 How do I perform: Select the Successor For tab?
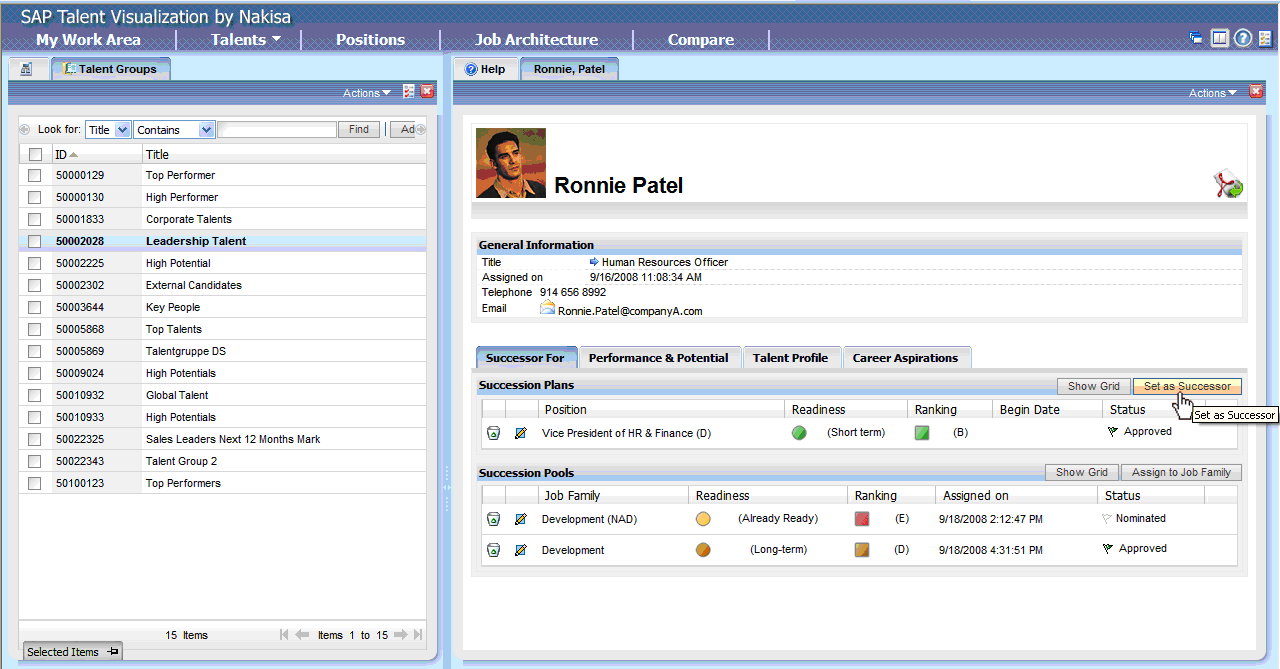point(525,358)
